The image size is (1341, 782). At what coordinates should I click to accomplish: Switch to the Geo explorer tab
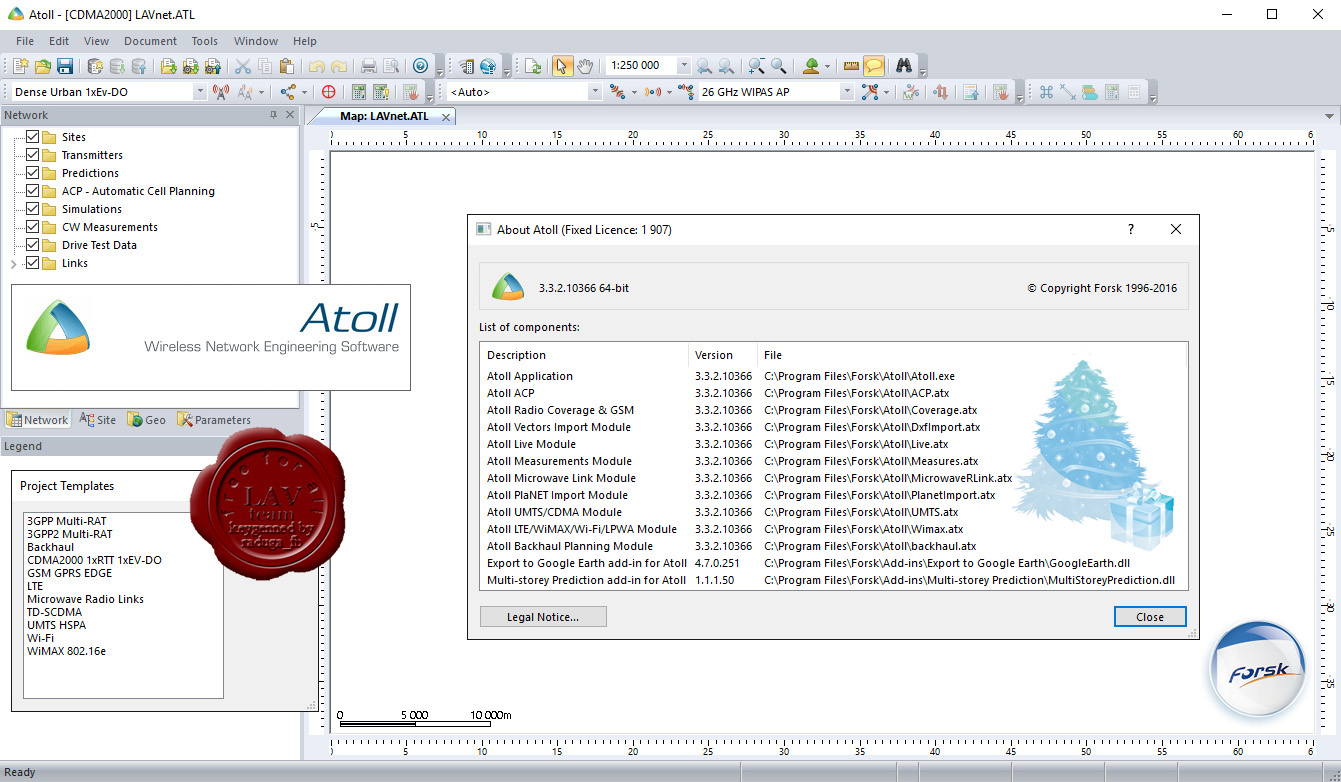146,420
